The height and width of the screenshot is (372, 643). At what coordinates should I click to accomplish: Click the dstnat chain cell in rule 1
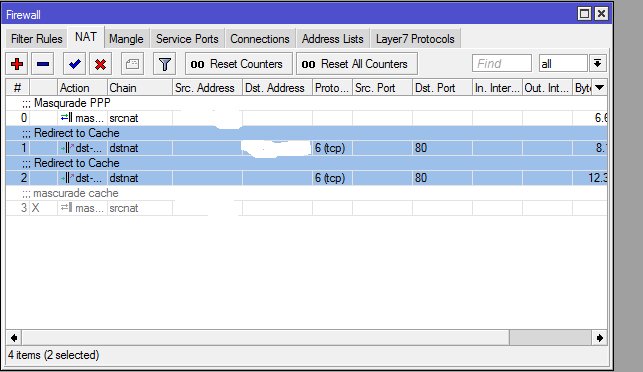[139, 148]
